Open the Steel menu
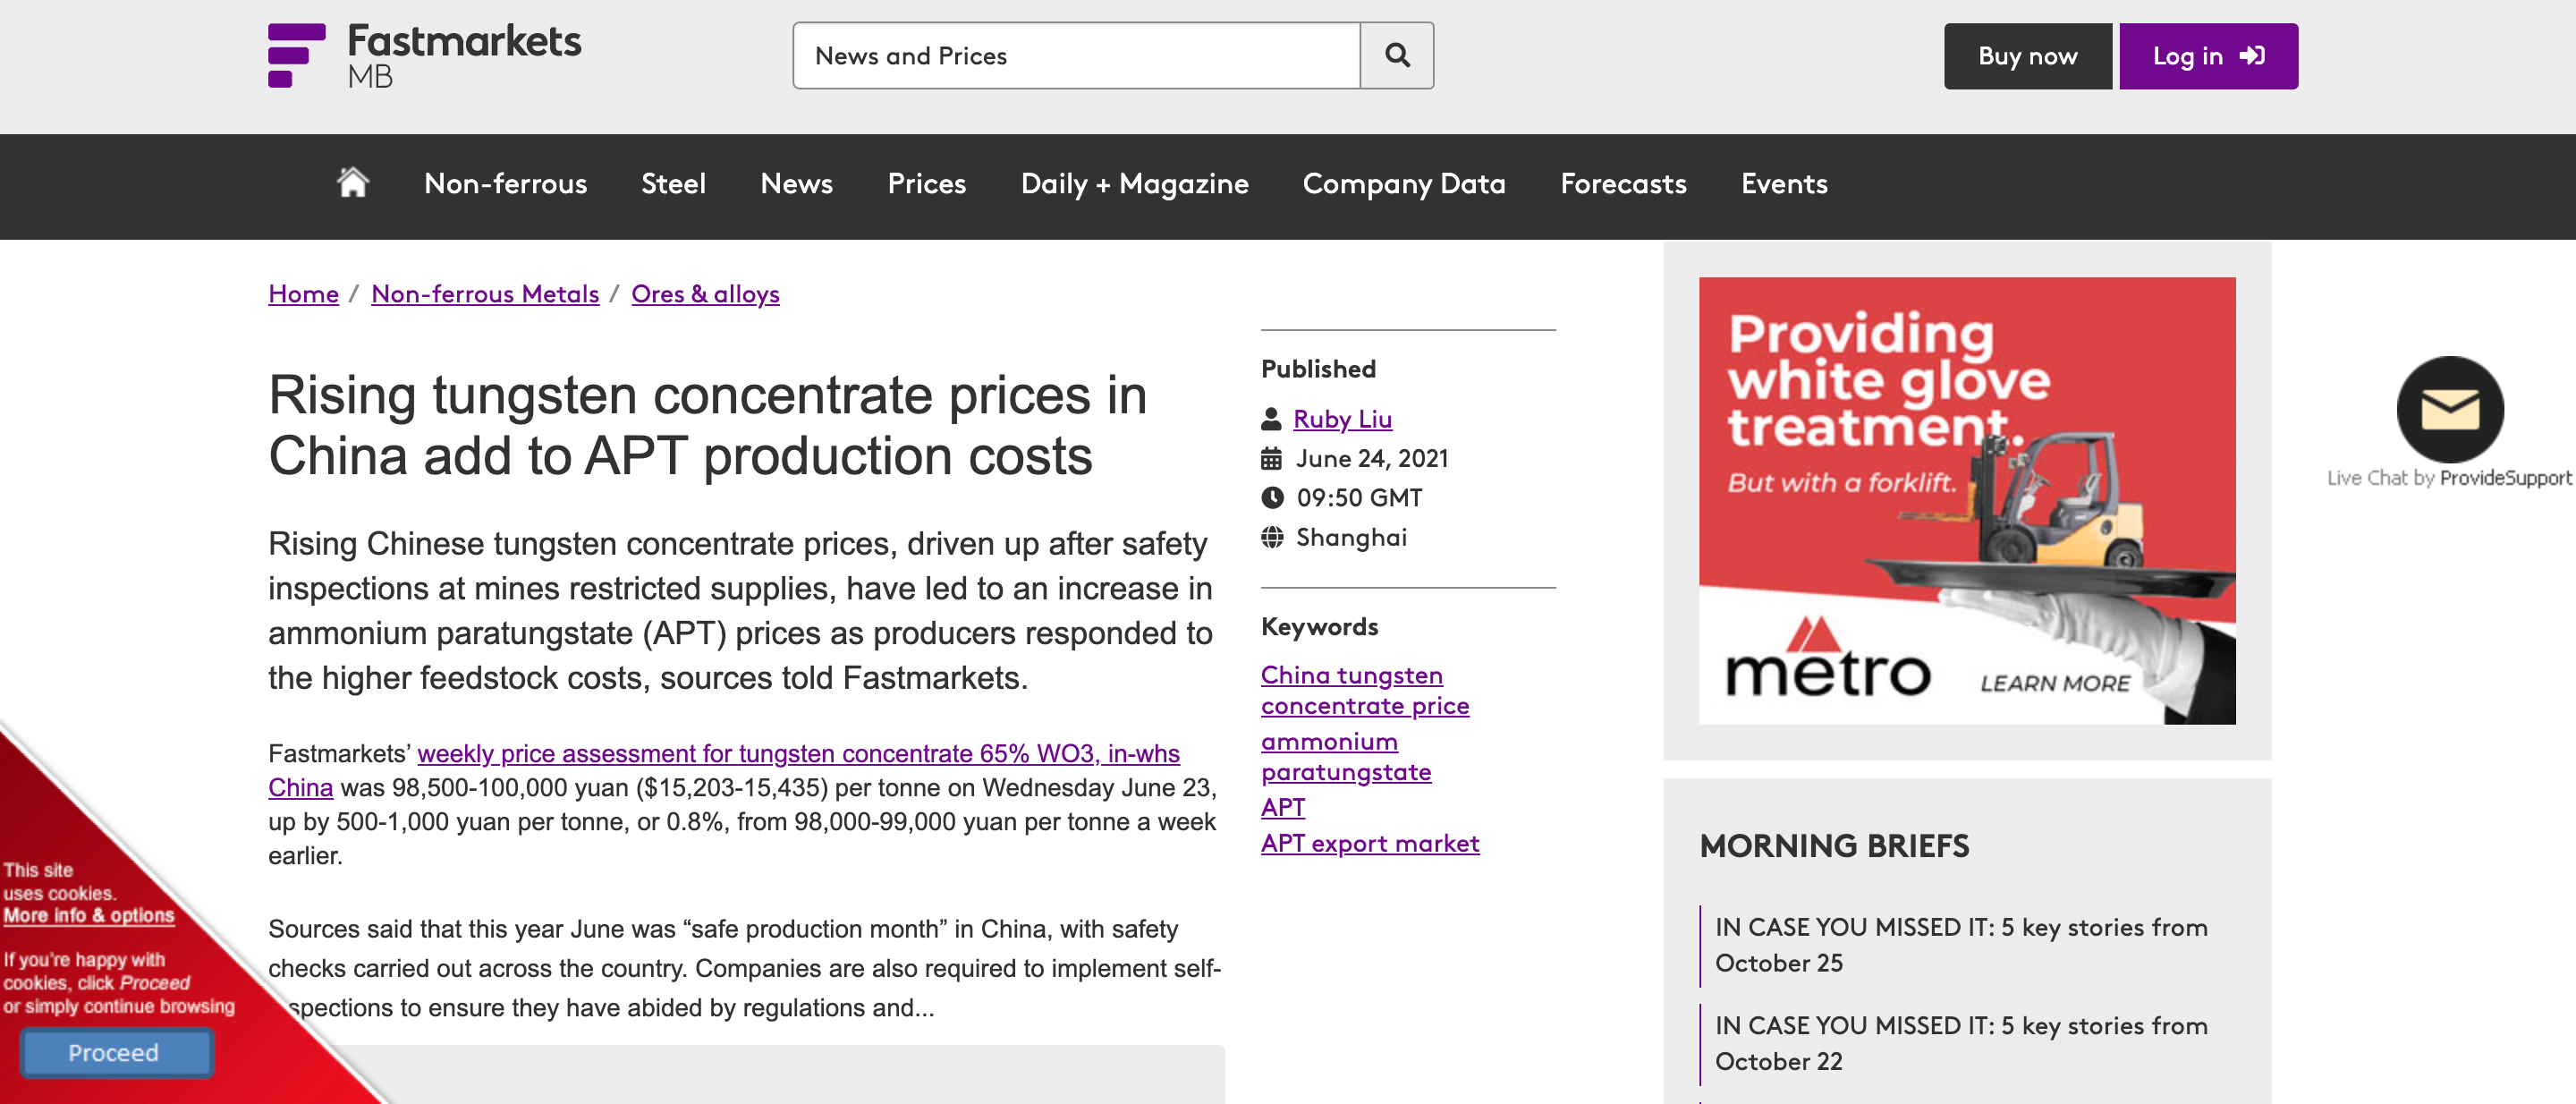The height and width of the screenshot is (1104, 2576). [673, 184]
